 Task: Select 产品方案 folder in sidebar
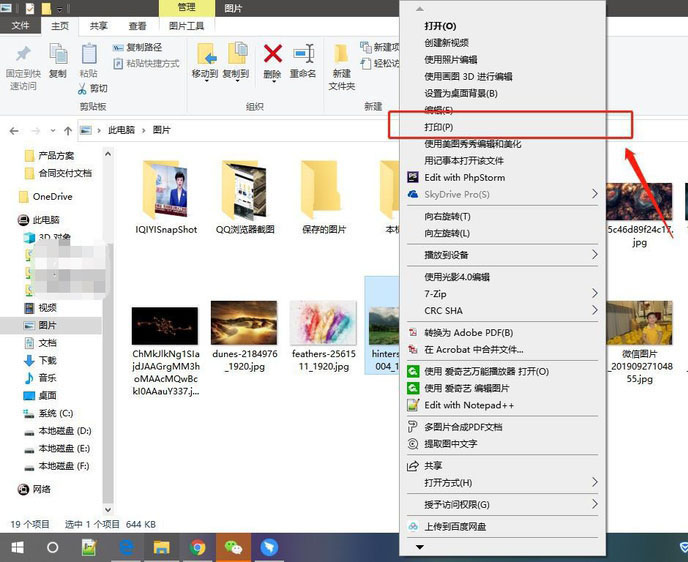point(56,156)
